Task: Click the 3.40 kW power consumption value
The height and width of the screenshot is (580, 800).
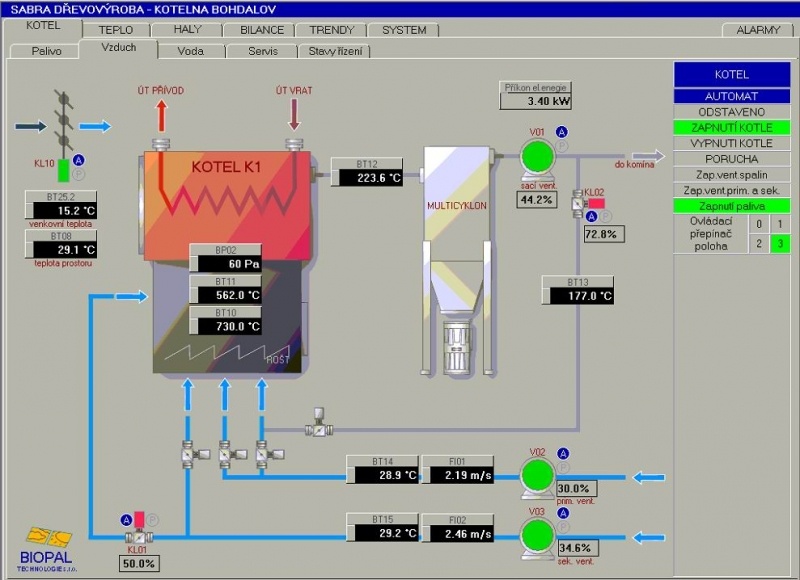Action: tap(535, 101)
